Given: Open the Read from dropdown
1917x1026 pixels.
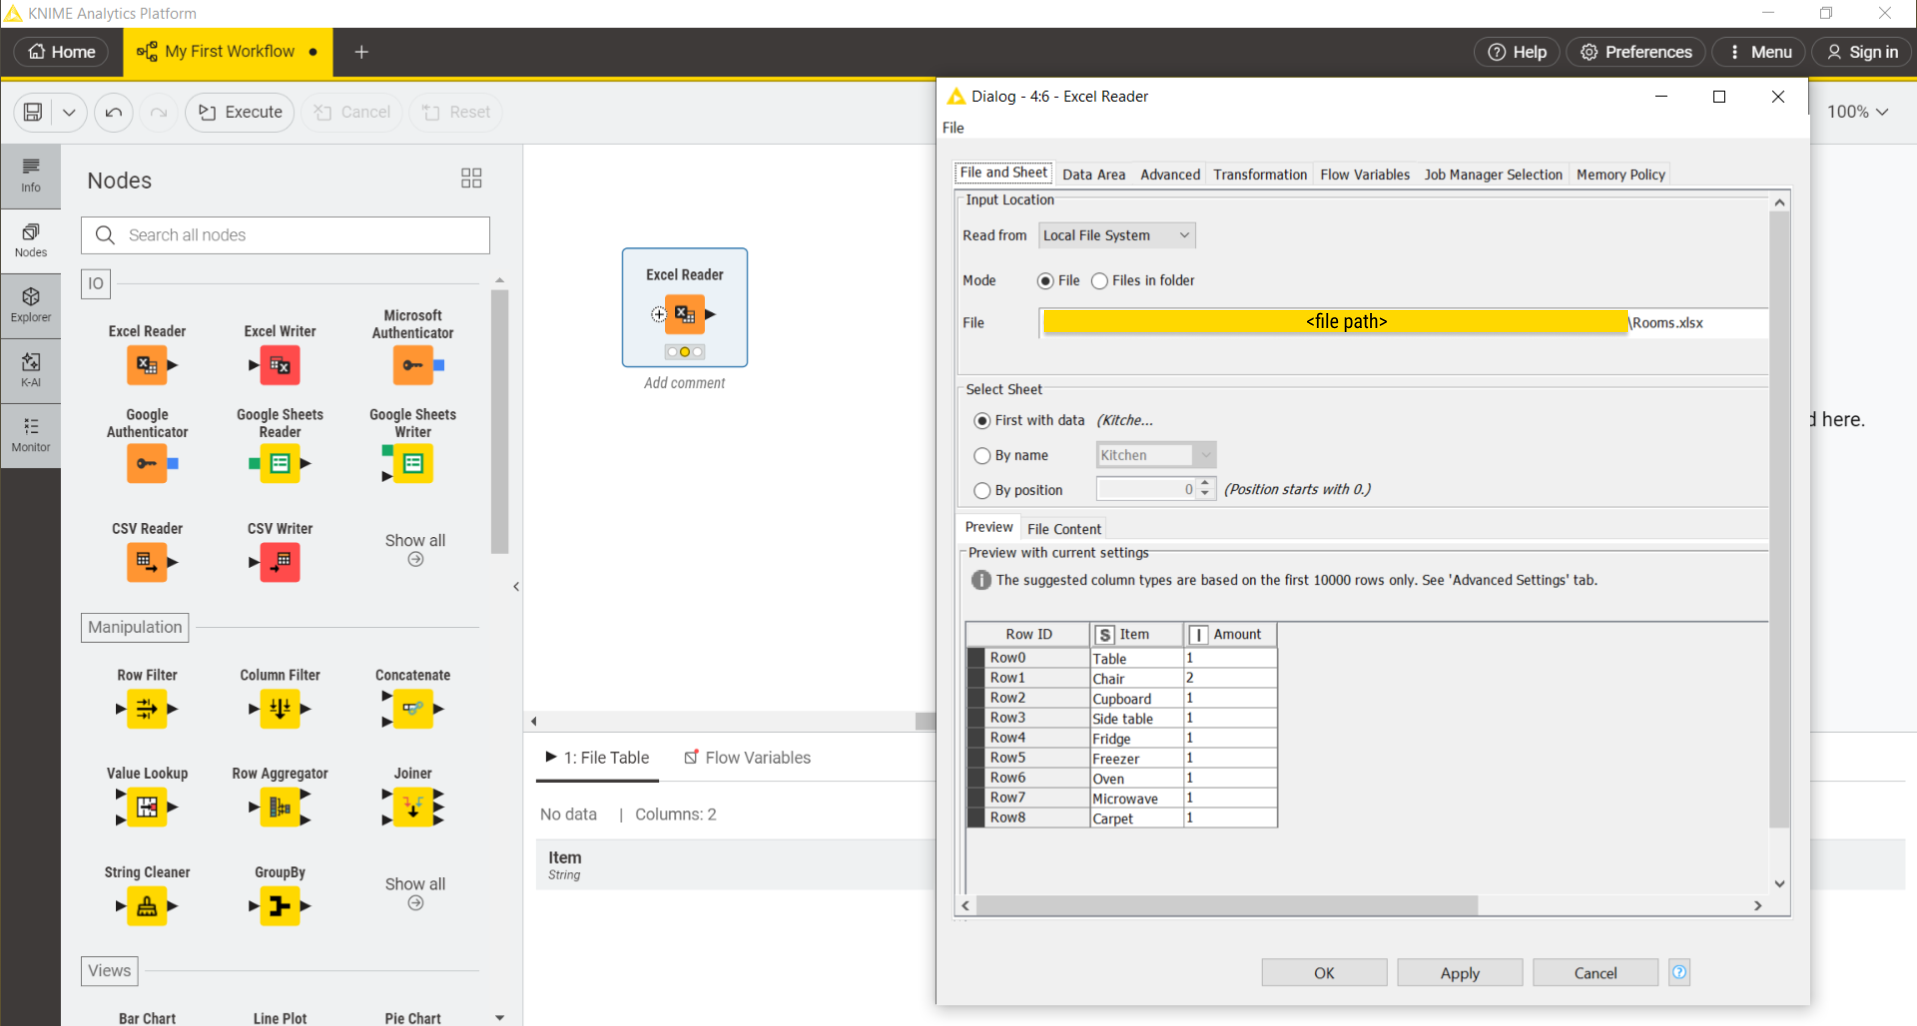Looking at the screenshot, I should (1116, 235).
